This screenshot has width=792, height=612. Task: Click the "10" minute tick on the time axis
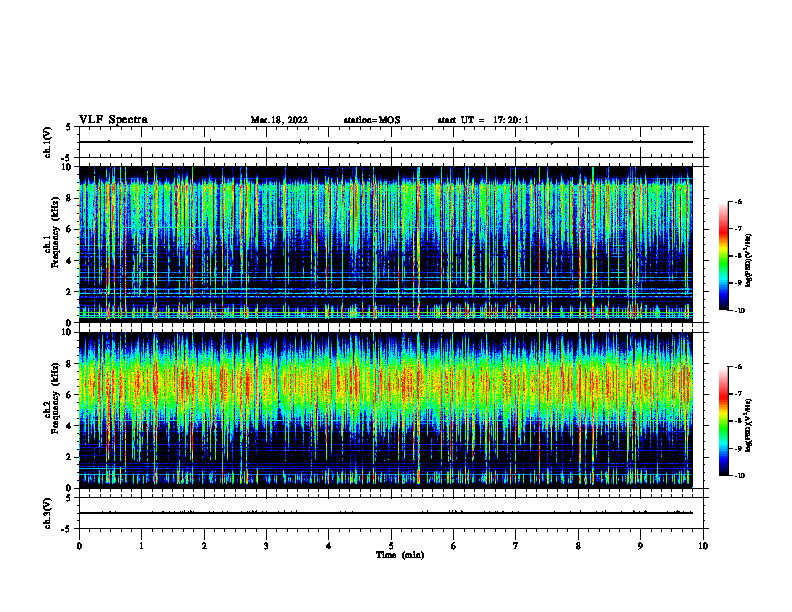[x=703, y=546]
